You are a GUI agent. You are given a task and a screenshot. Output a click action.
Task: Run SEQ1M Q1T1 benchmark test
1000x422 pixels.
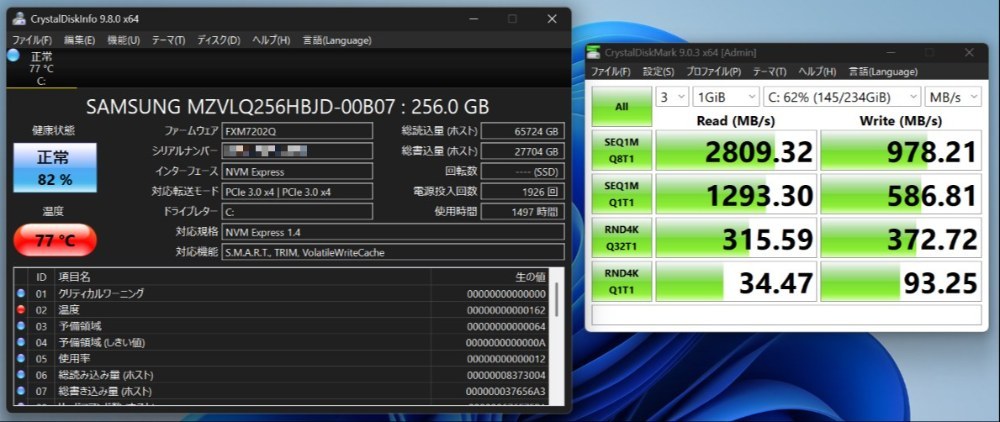[x=622, y=194]
